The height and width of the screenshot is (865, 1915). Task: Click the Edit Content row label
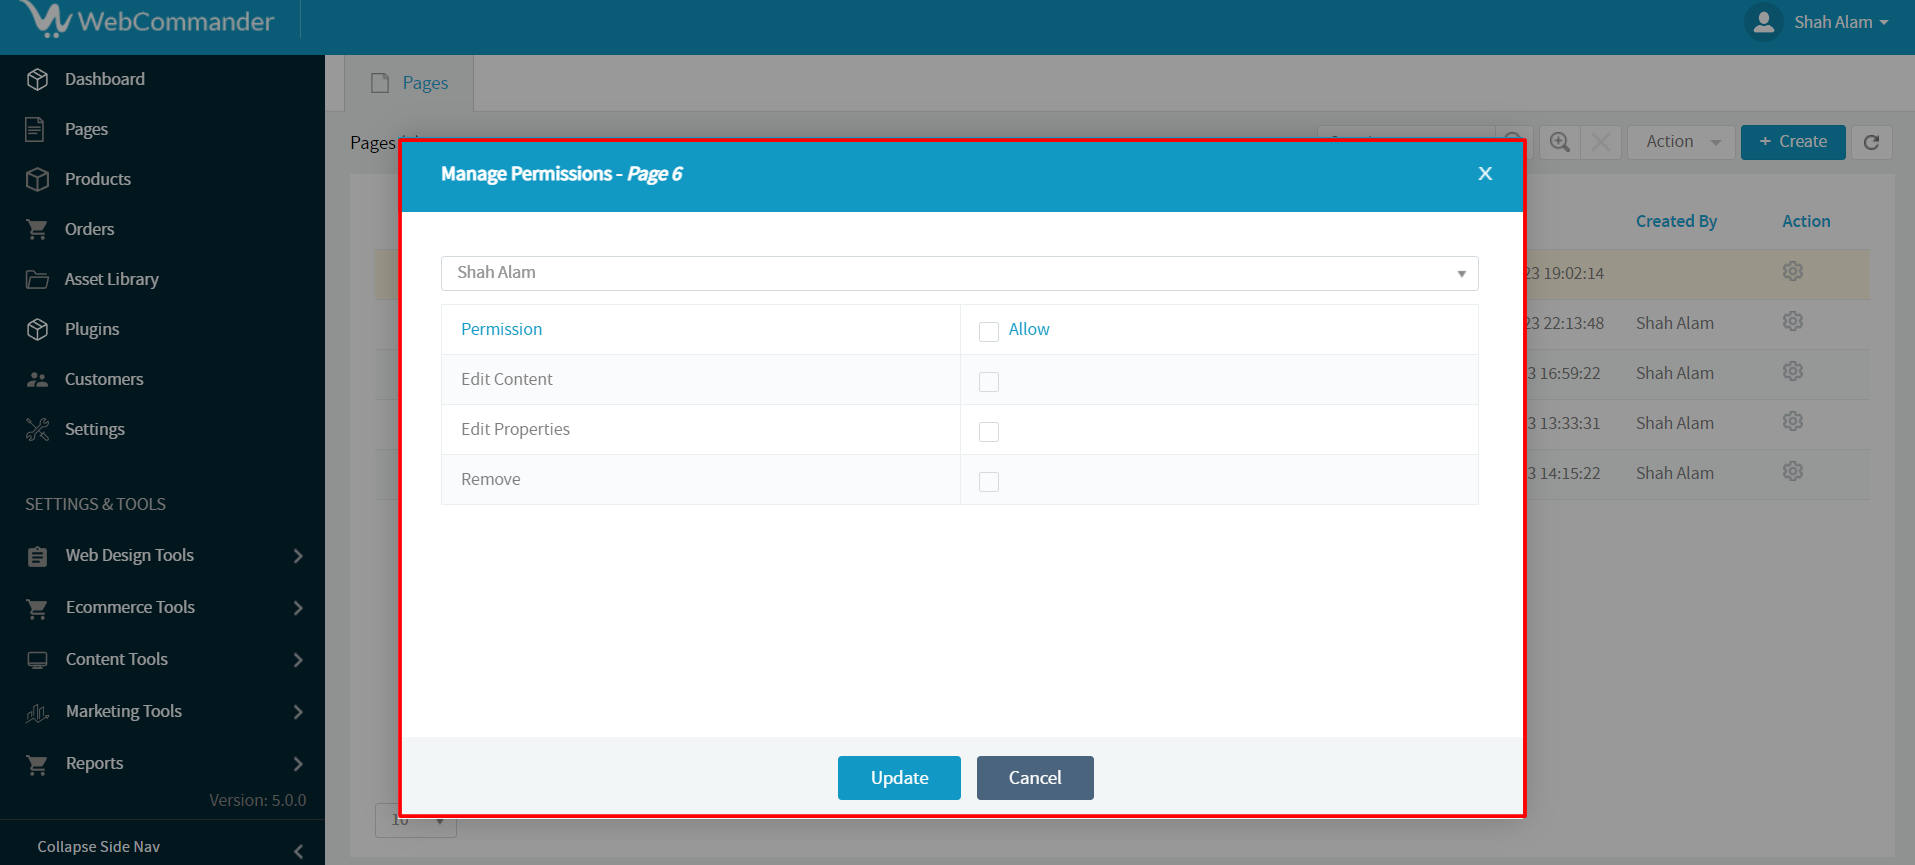point(506,379)
